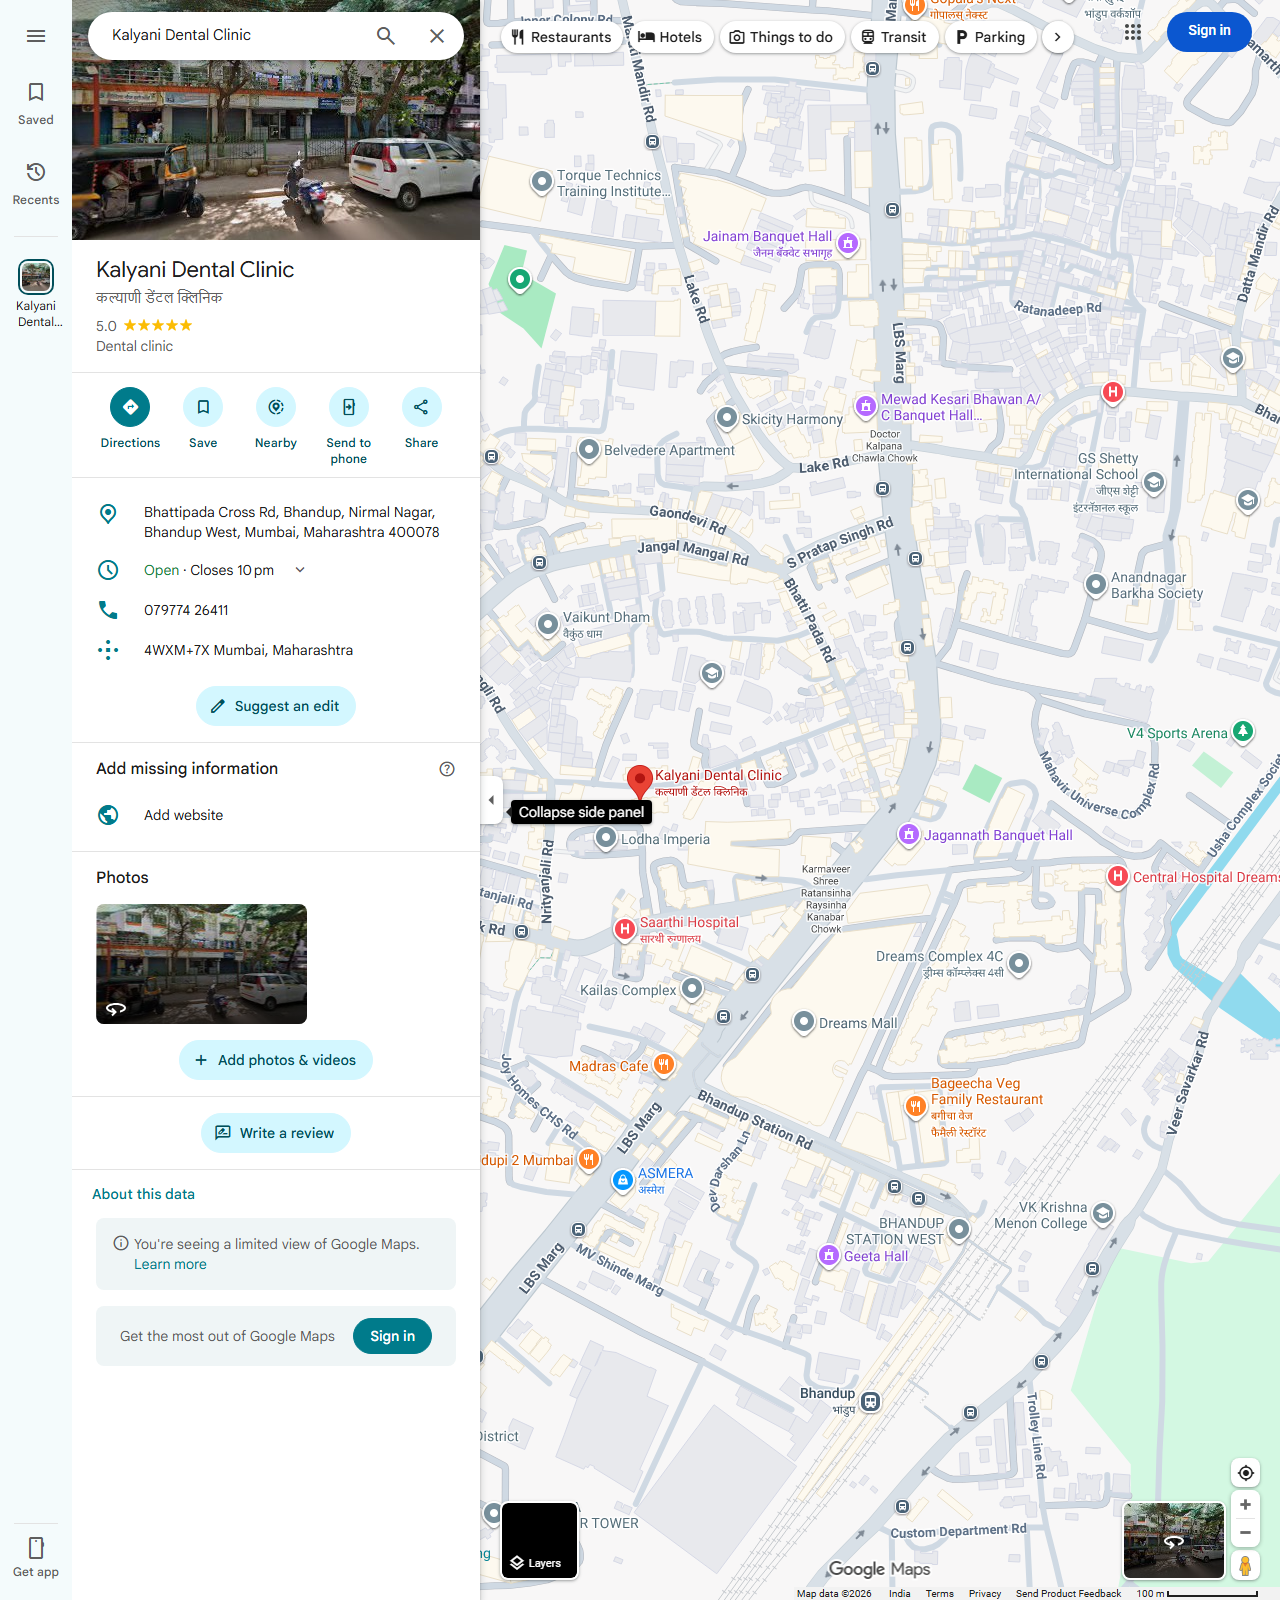This screenshot has width=1280, height=1600.
Task: Copy the Bhattipada Cross Rd address
Action: click(x=276, y=522)
